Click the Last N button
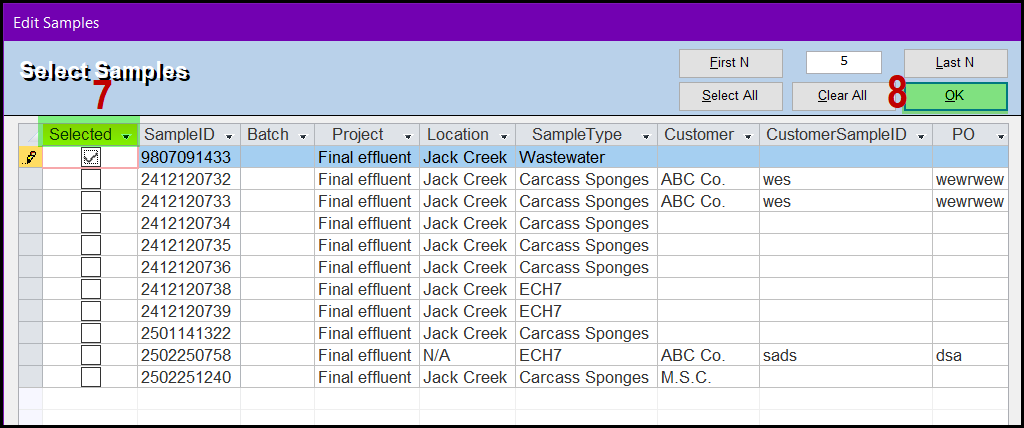The width and height of the screenshot is (1024, 428). click(x=955, y=63)
